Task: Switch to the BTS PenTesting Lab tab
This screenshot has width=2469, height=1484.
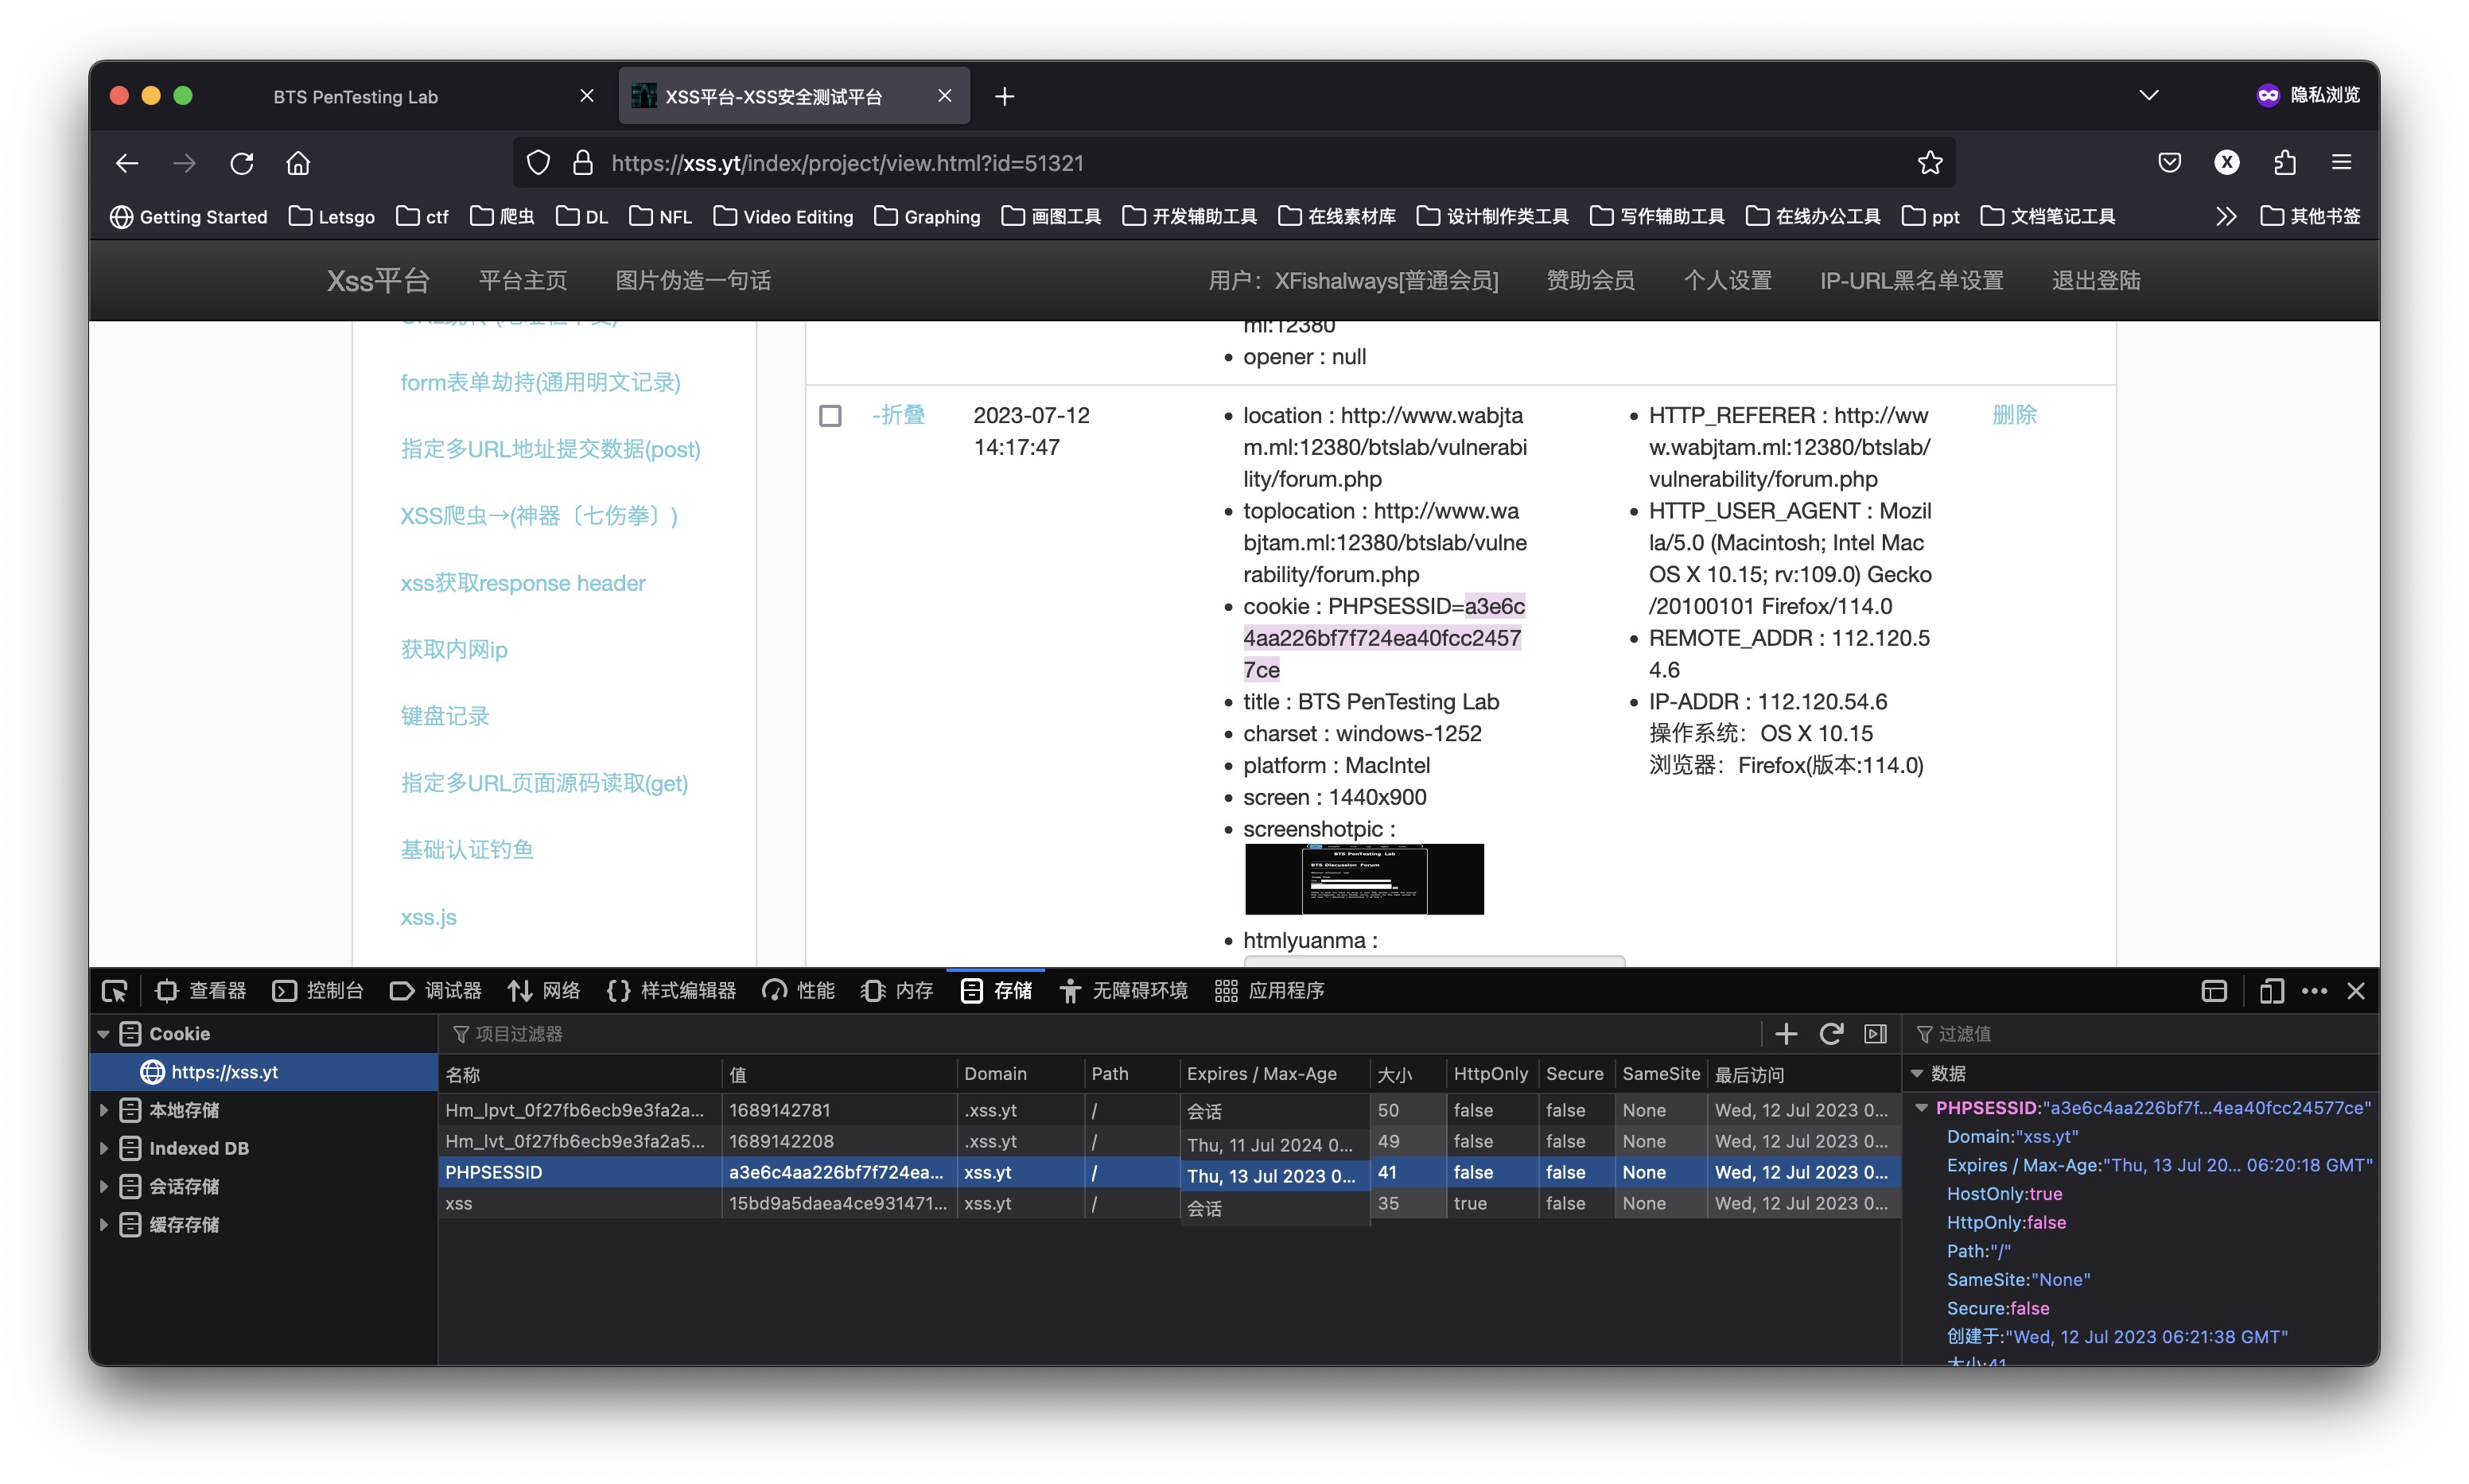Action: click(x=355, y=96)
